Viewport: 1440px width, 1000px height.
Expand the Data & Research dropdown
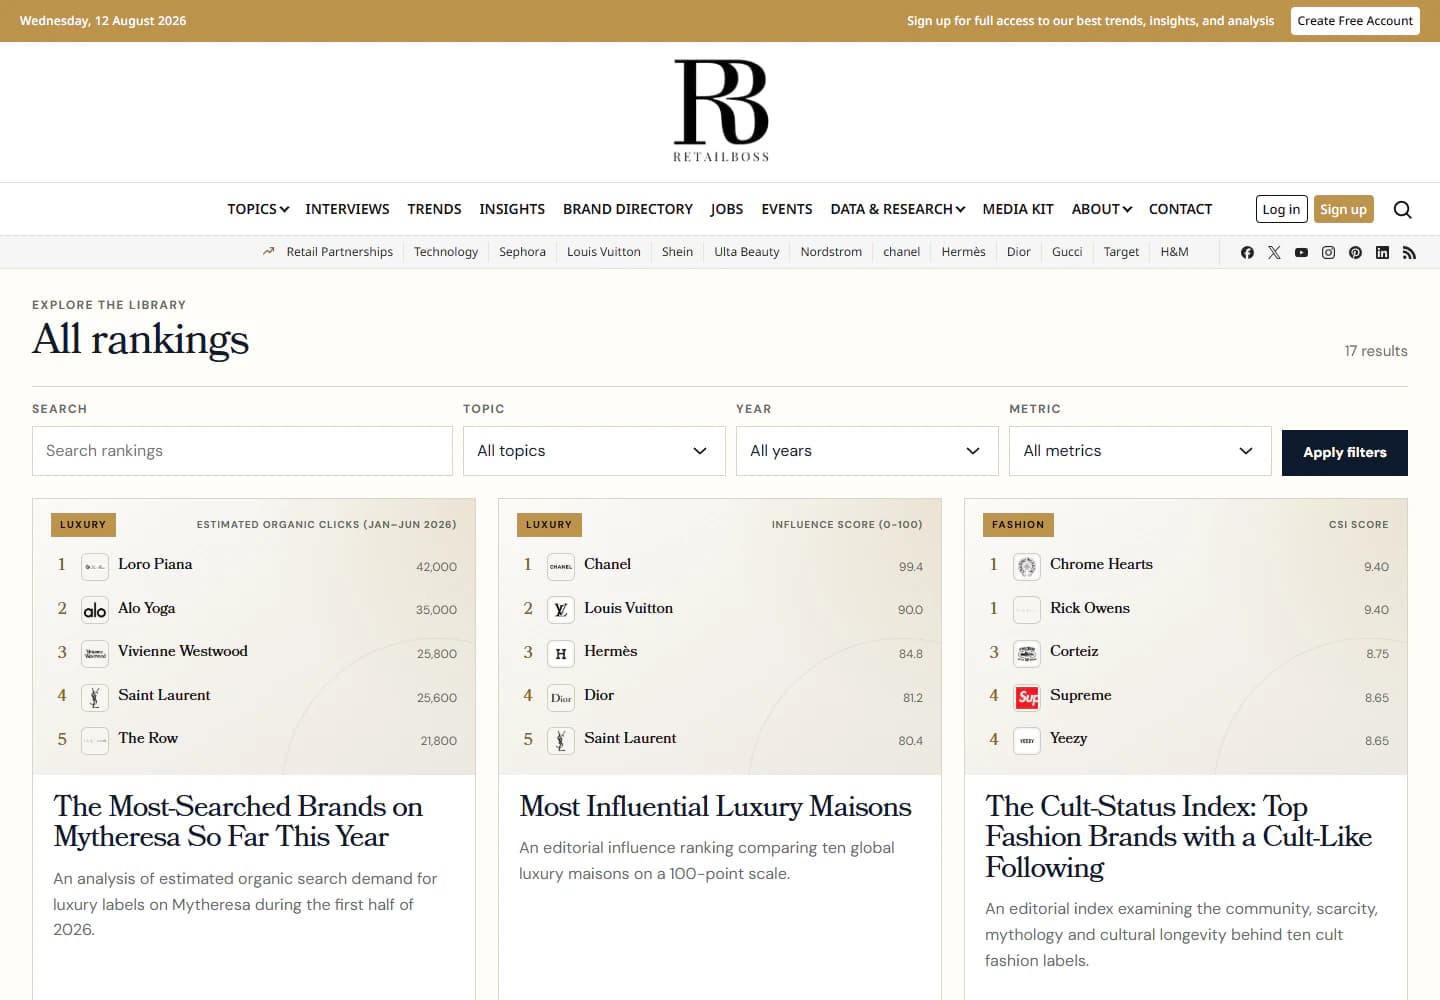coord(897,209)
